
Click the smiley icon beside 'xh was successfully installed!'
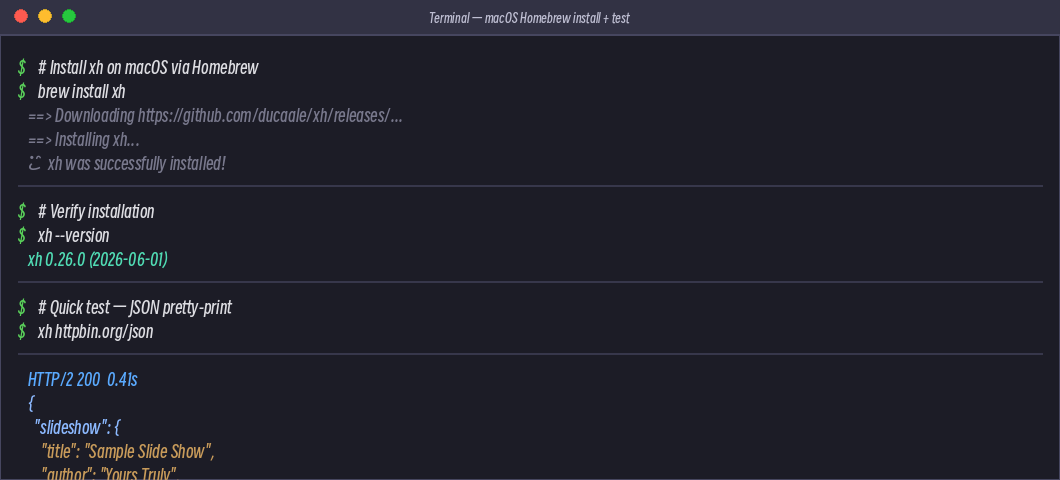pos(35,164)
